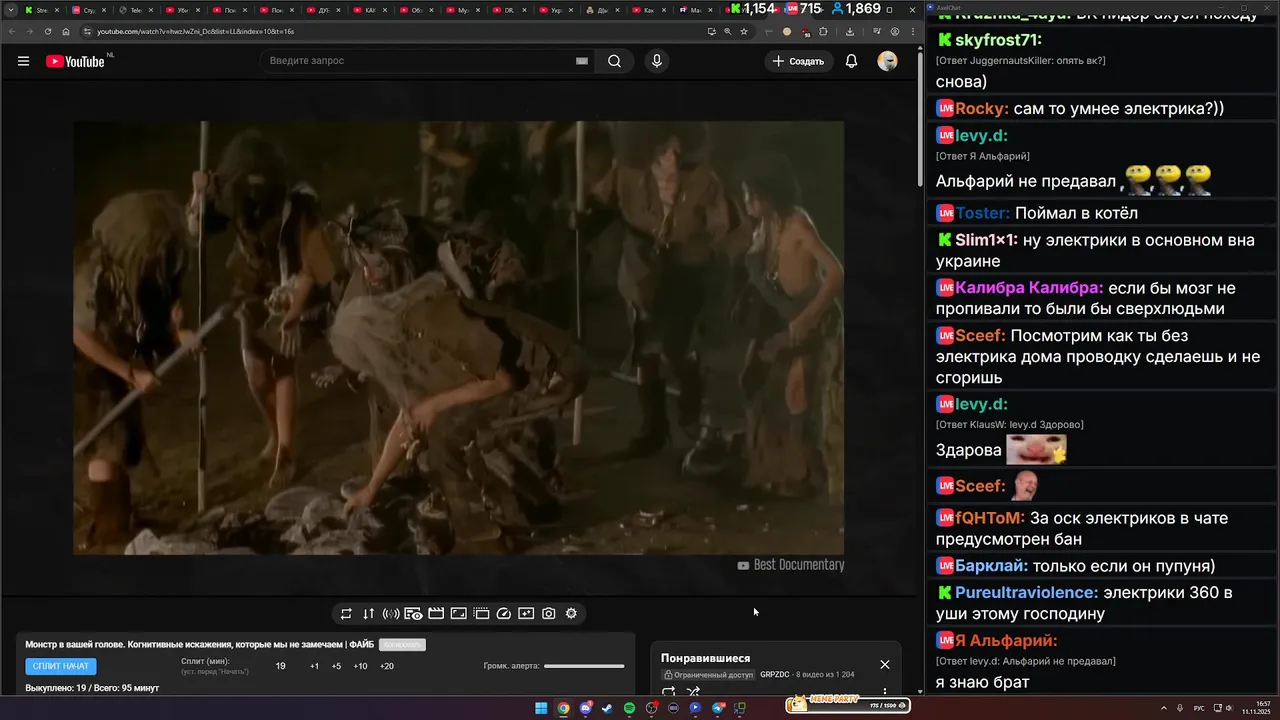
Task: Click the Понравившиеся playlist title
Action: point(705,658)
